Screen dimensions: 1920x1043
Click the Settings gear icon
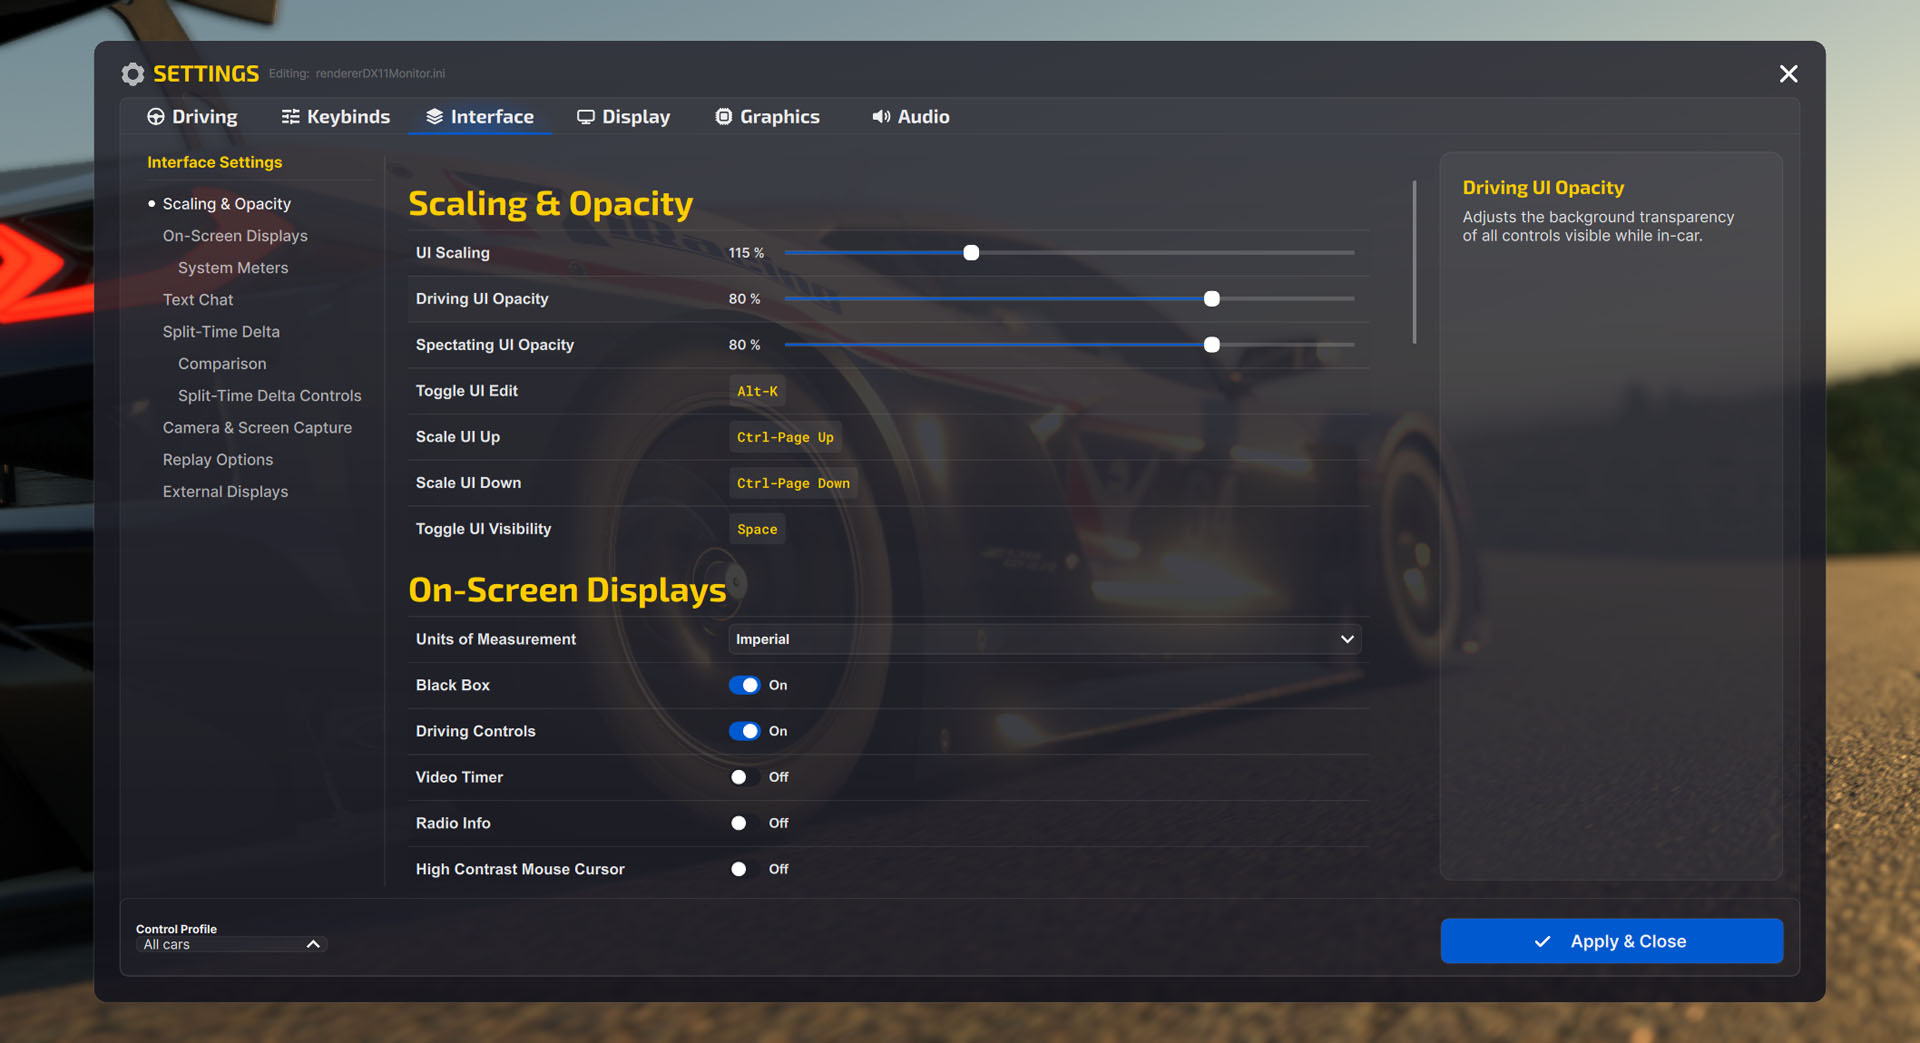133,74
